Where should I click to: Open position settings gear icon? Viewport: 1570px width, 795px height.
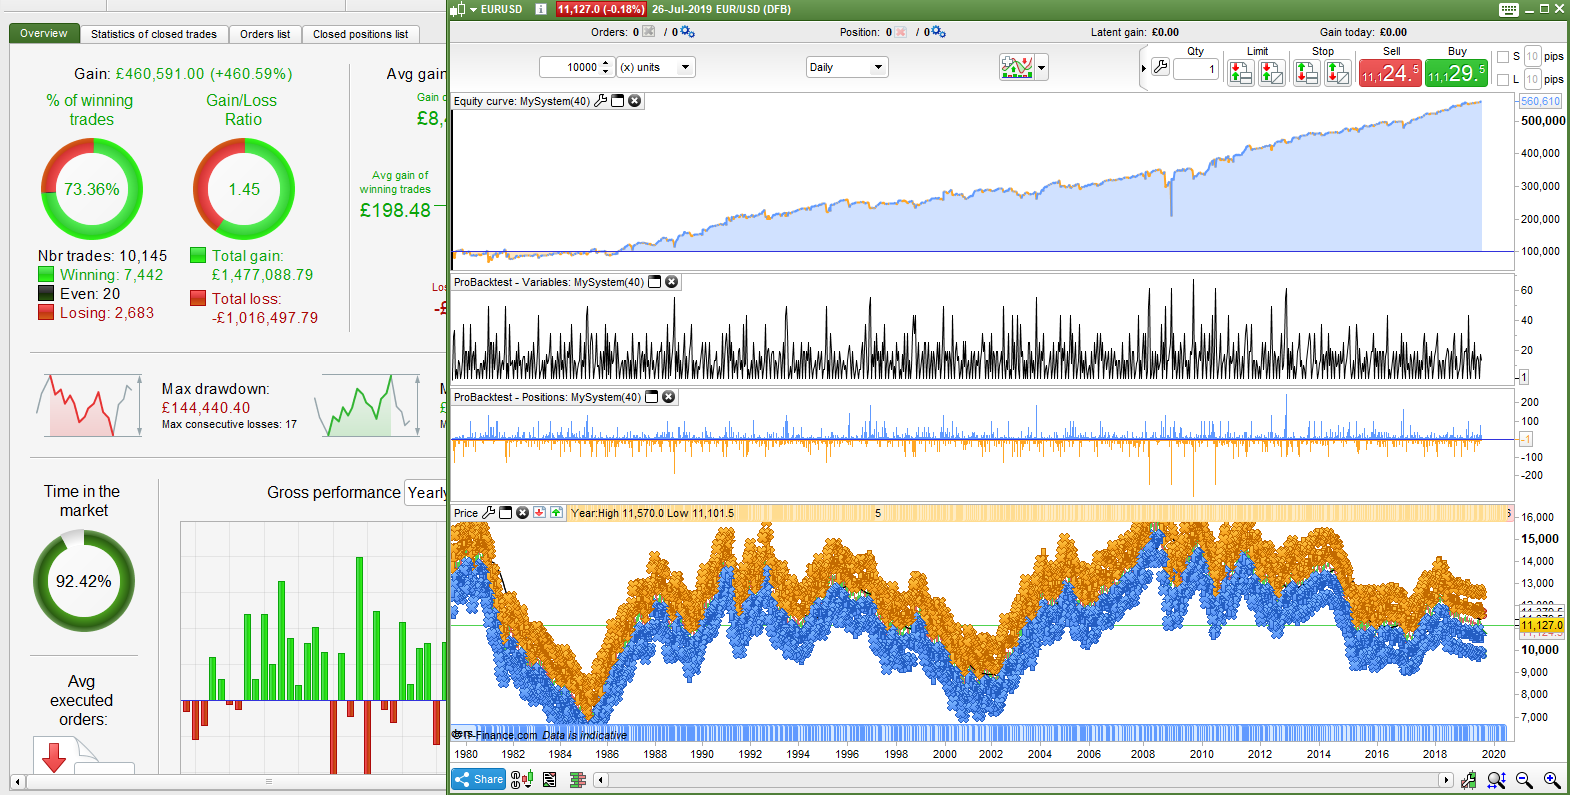tap(938, 32)
